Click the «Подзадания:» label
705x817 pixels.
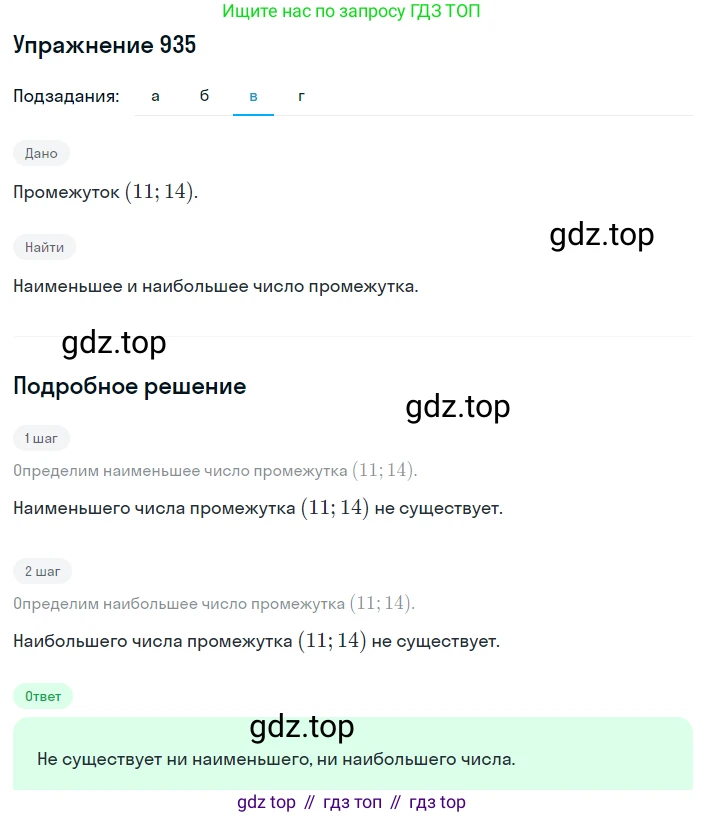(x=66, y=96)
